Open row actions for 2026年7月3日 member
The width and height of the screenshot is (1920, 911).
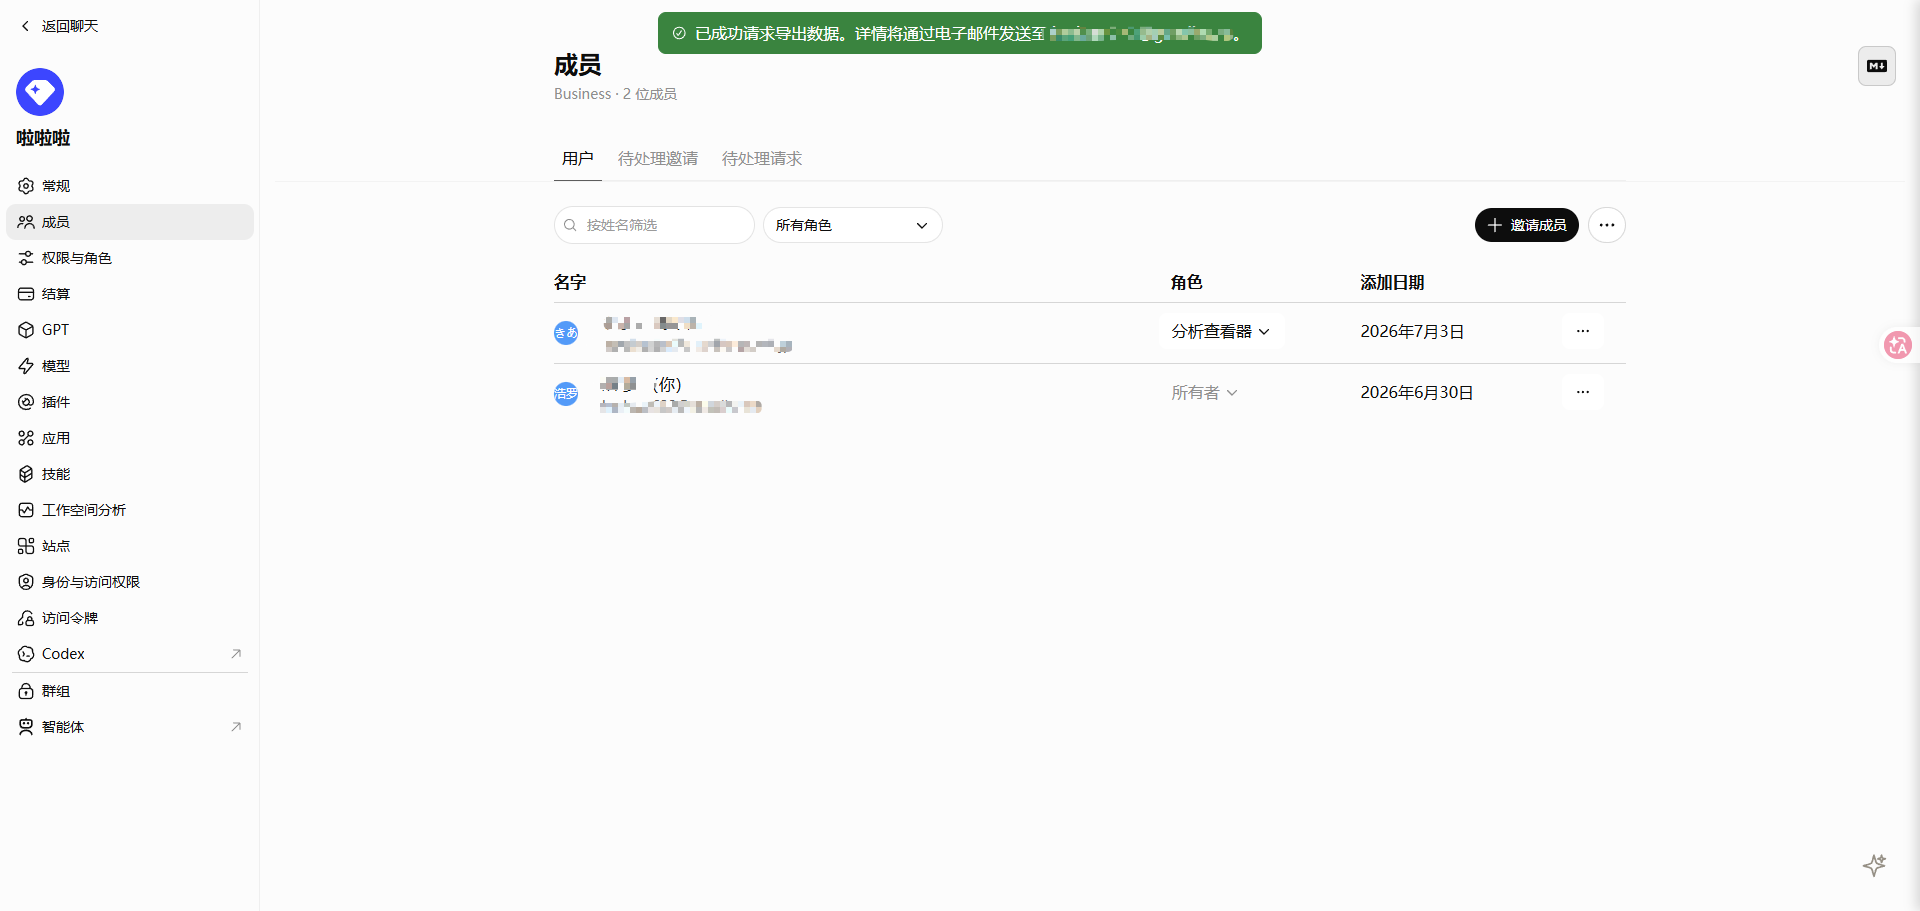(1583, 331)
